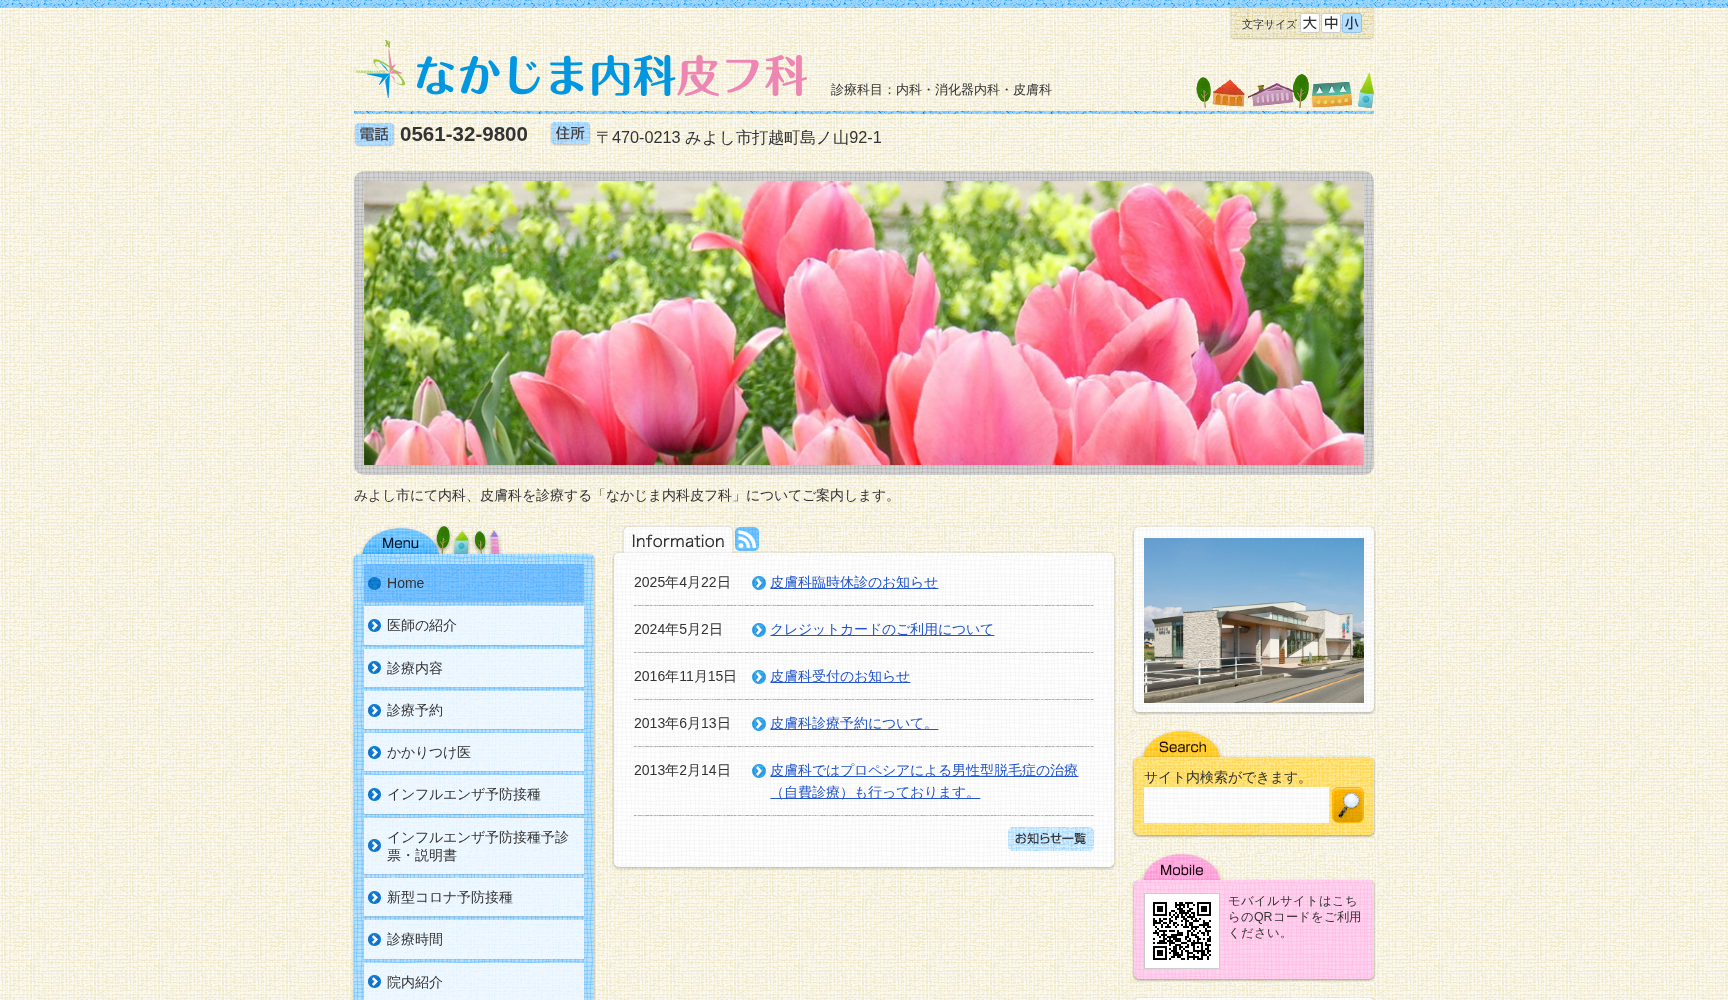This screenshot has height=1000, width=1728.
Task: Click the date 2025年4月22日
Action: click(x=682, y=582)
